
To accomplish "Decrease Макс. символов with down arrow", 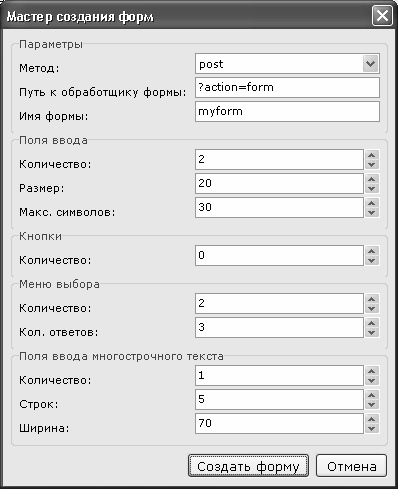I will tap(372, 213).
